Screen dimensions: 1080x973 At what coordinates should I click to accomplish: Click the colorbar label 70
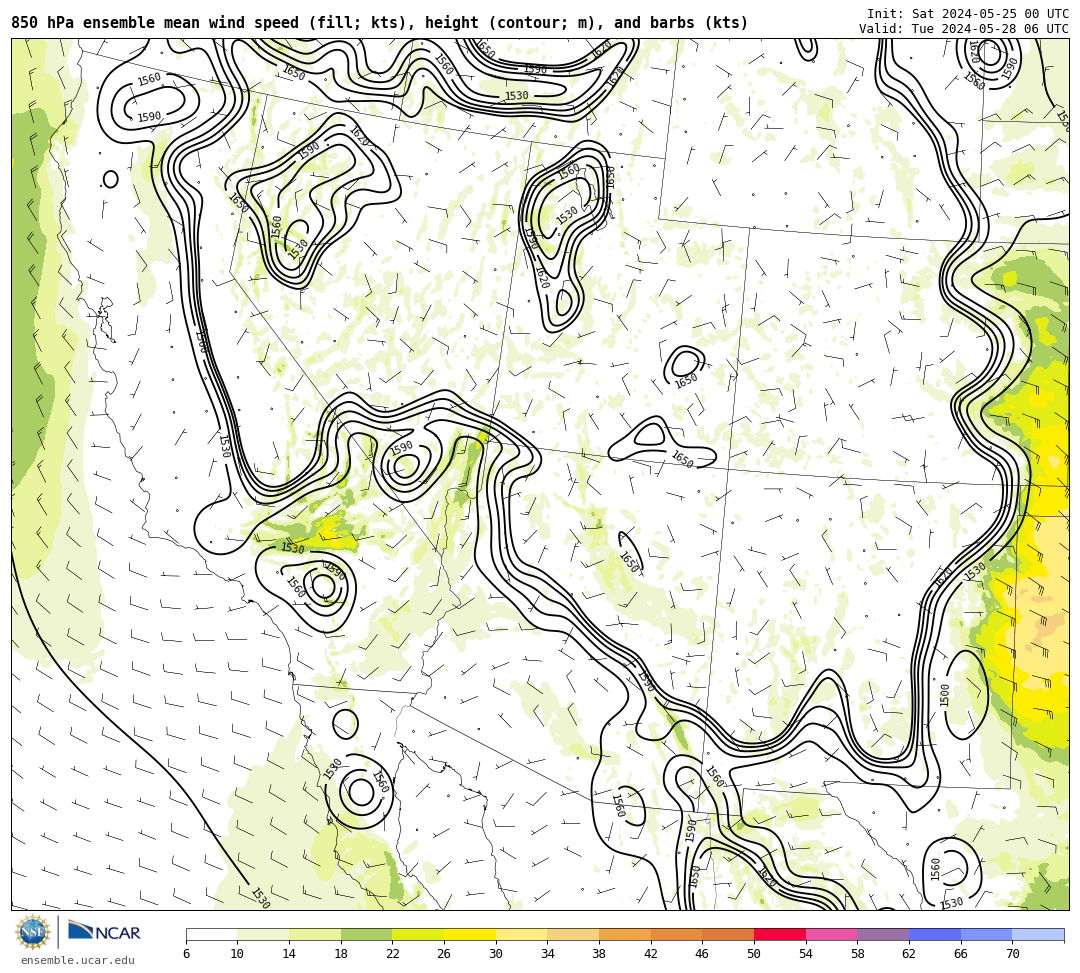pyautogui.click(x=1012, y=954)
